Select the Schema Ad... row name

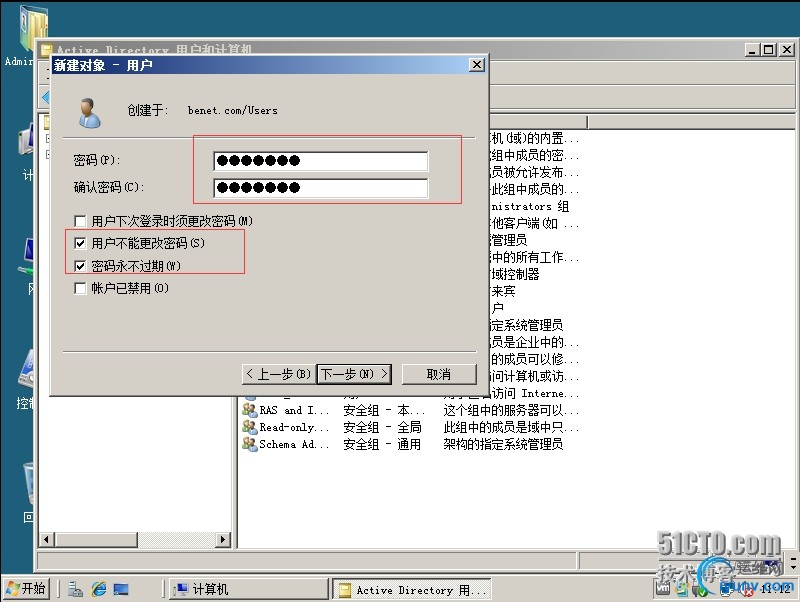[x=294, y=444]
